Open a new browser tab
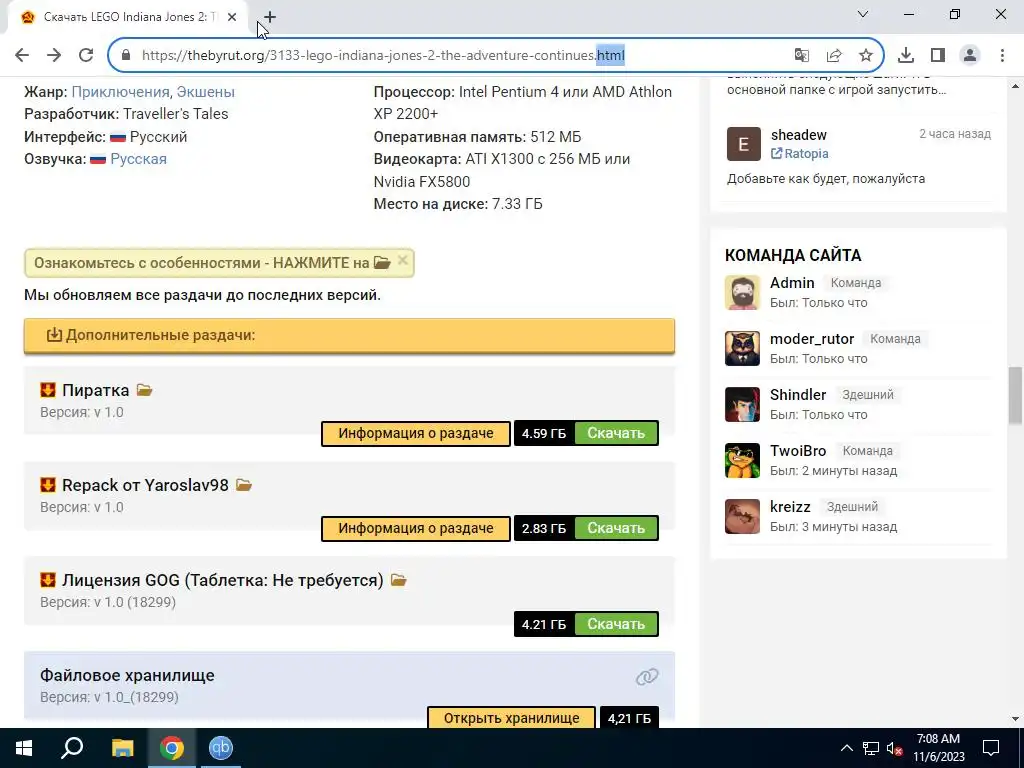 270,17
